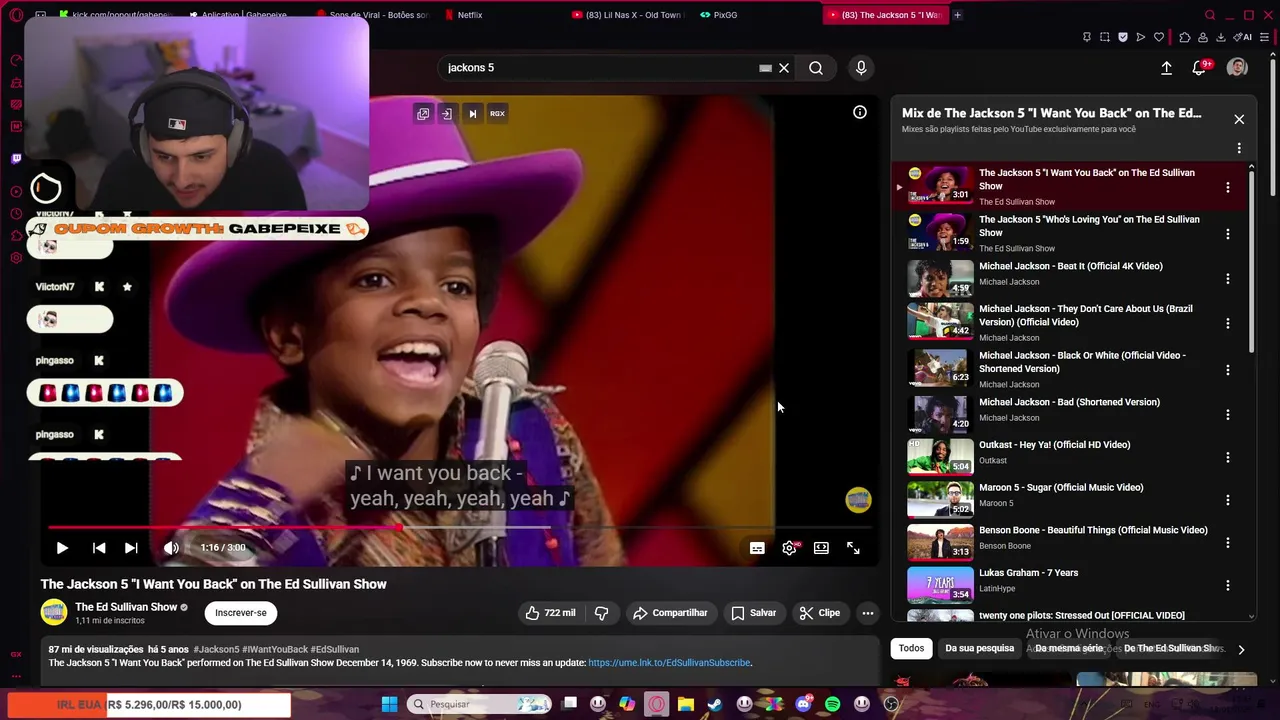Viewport: 1280px width, 720px height.
Task: Select the 'Da mesma série' filter chip
Action: 1069,648
